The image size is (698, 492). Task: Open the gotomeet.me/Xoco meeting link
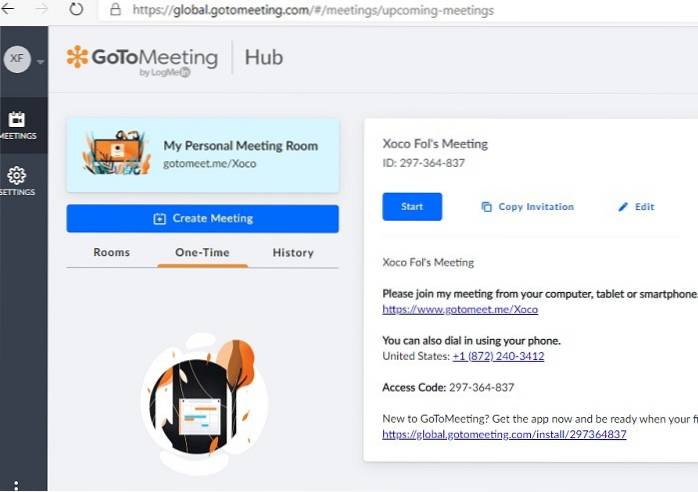(460, 310)
